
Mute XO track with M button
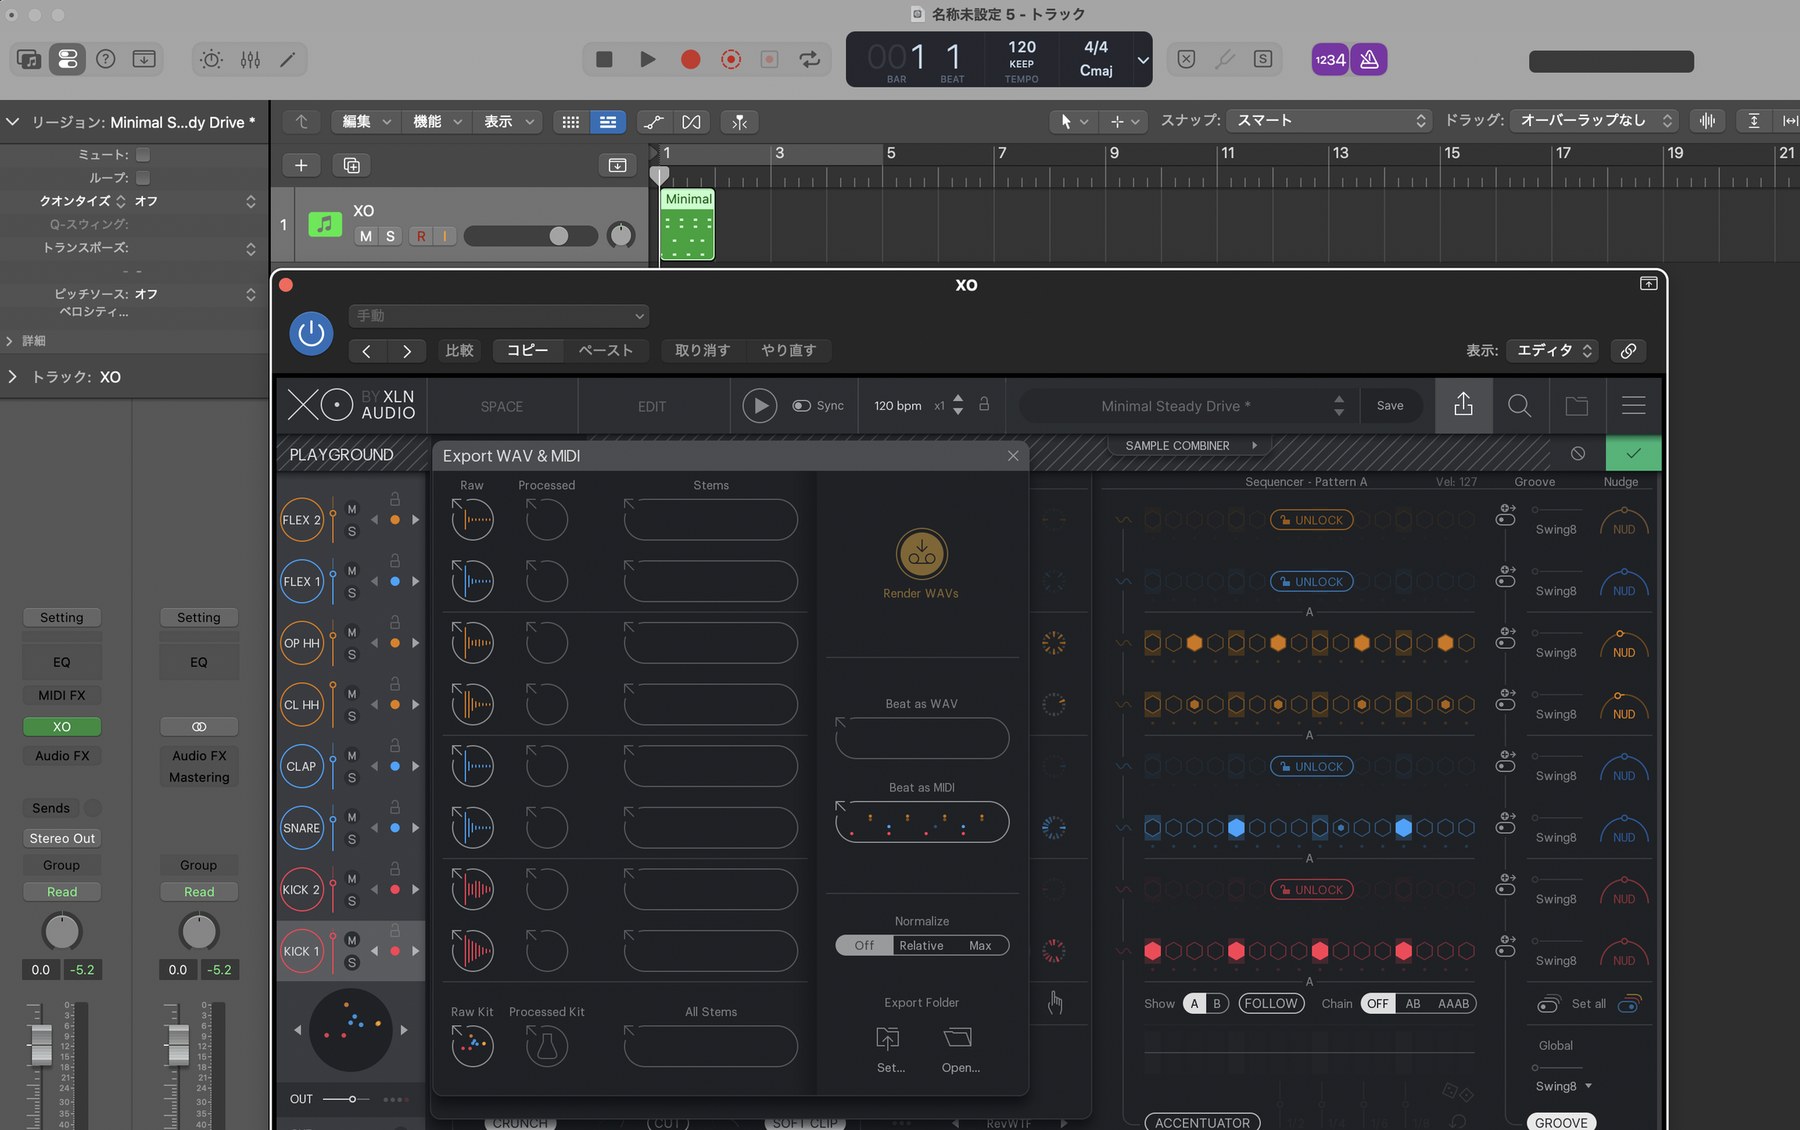pyautogui.click(x=366, y=237)
